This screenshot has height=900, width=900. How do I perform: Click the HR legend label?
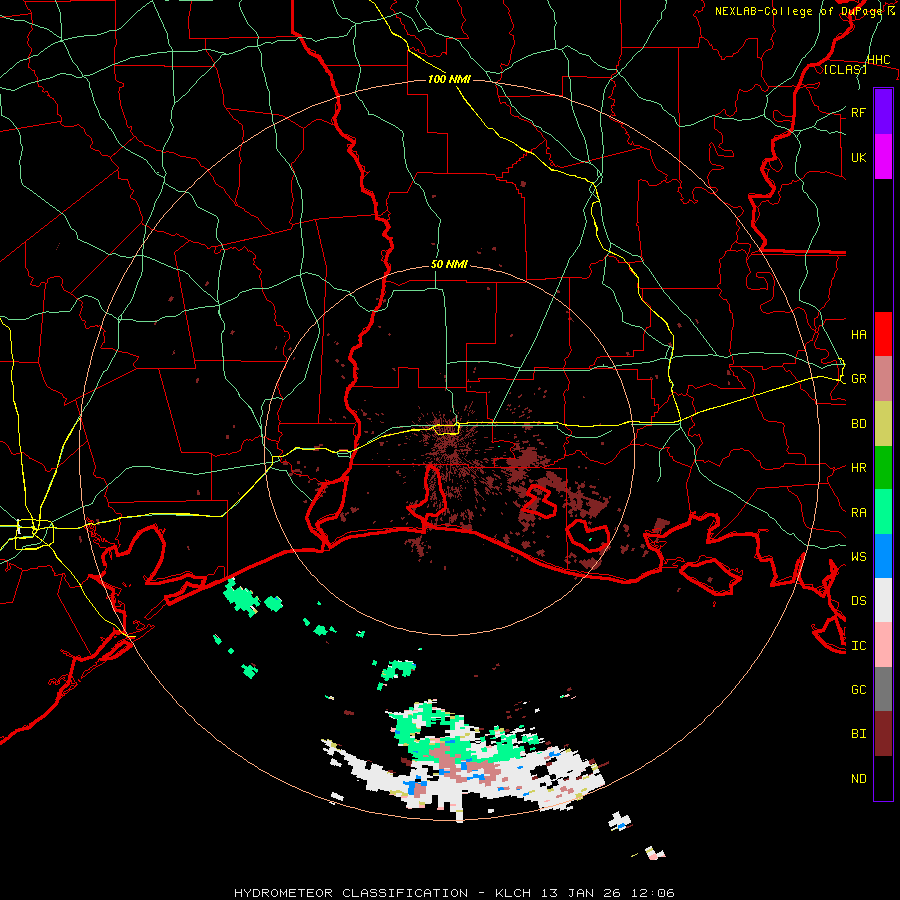[x=858, y=468]
